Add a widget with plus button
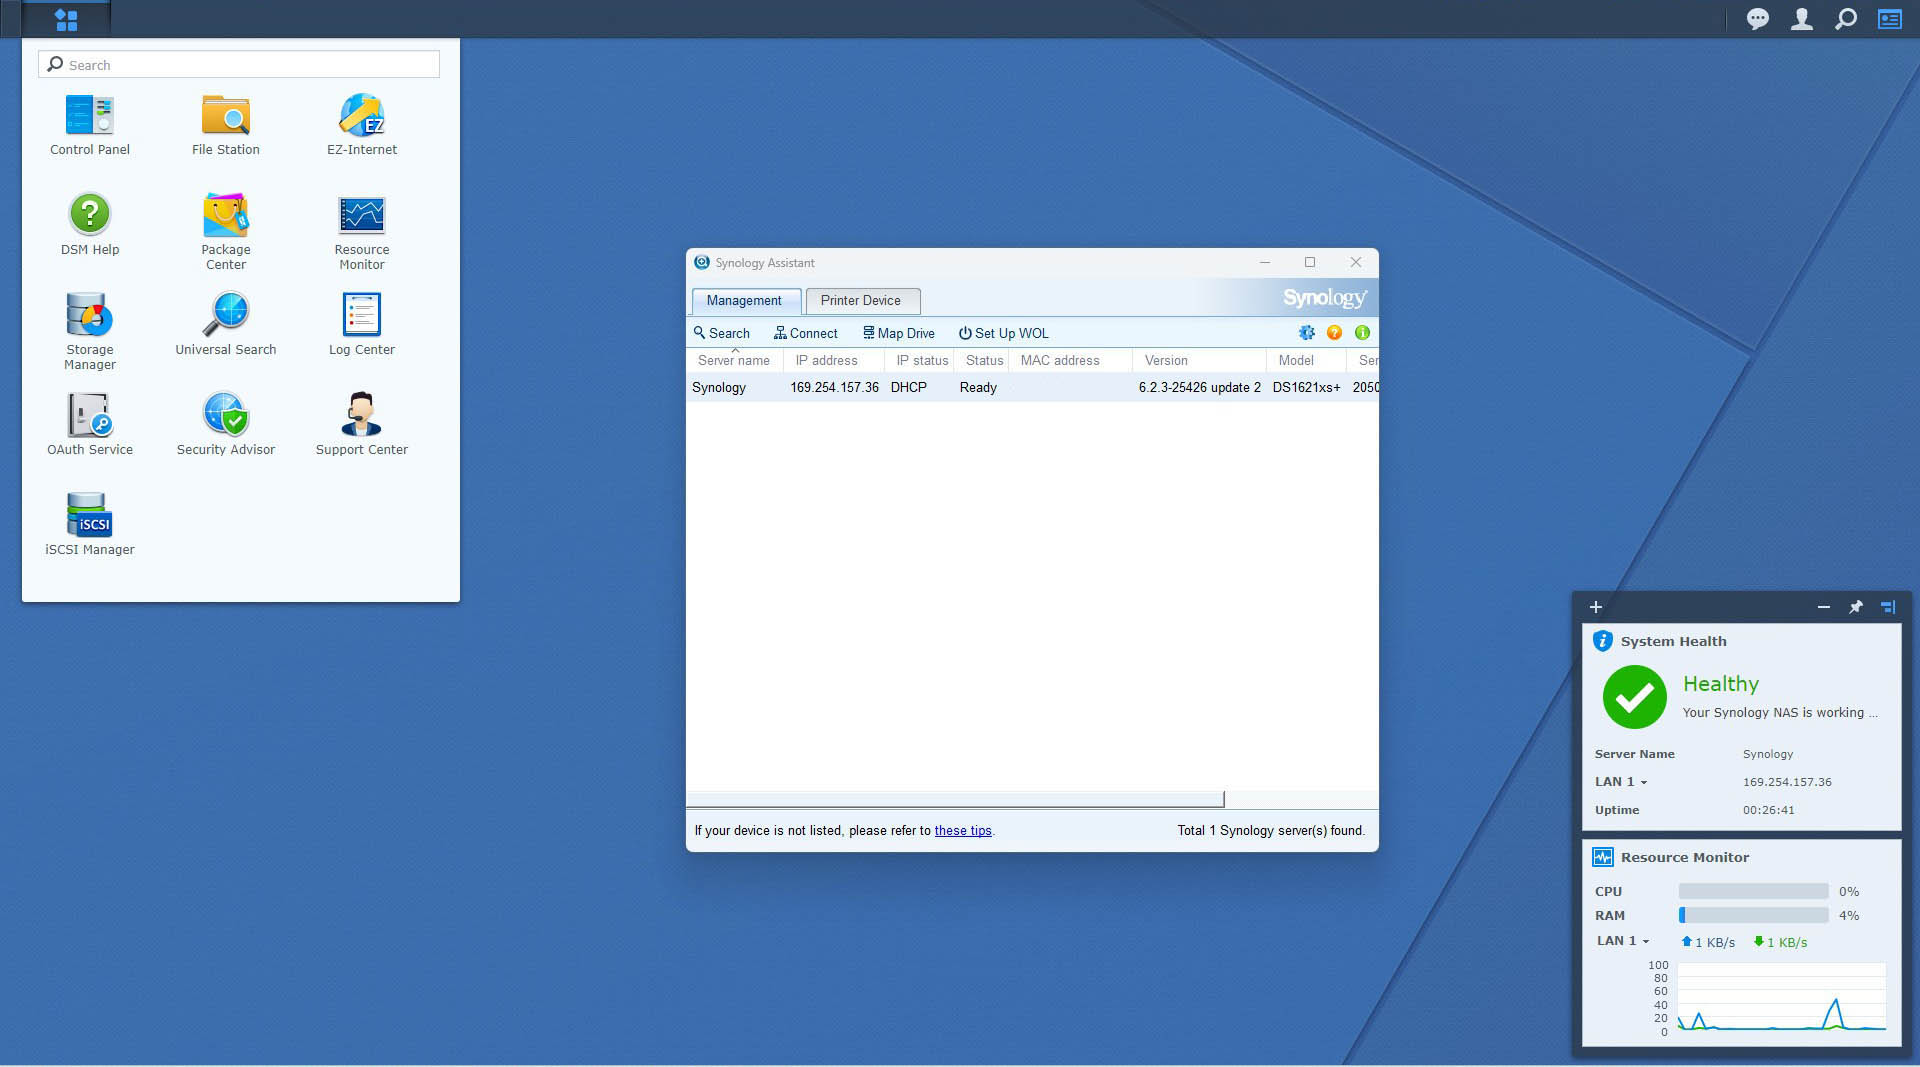 [1596, 607]
